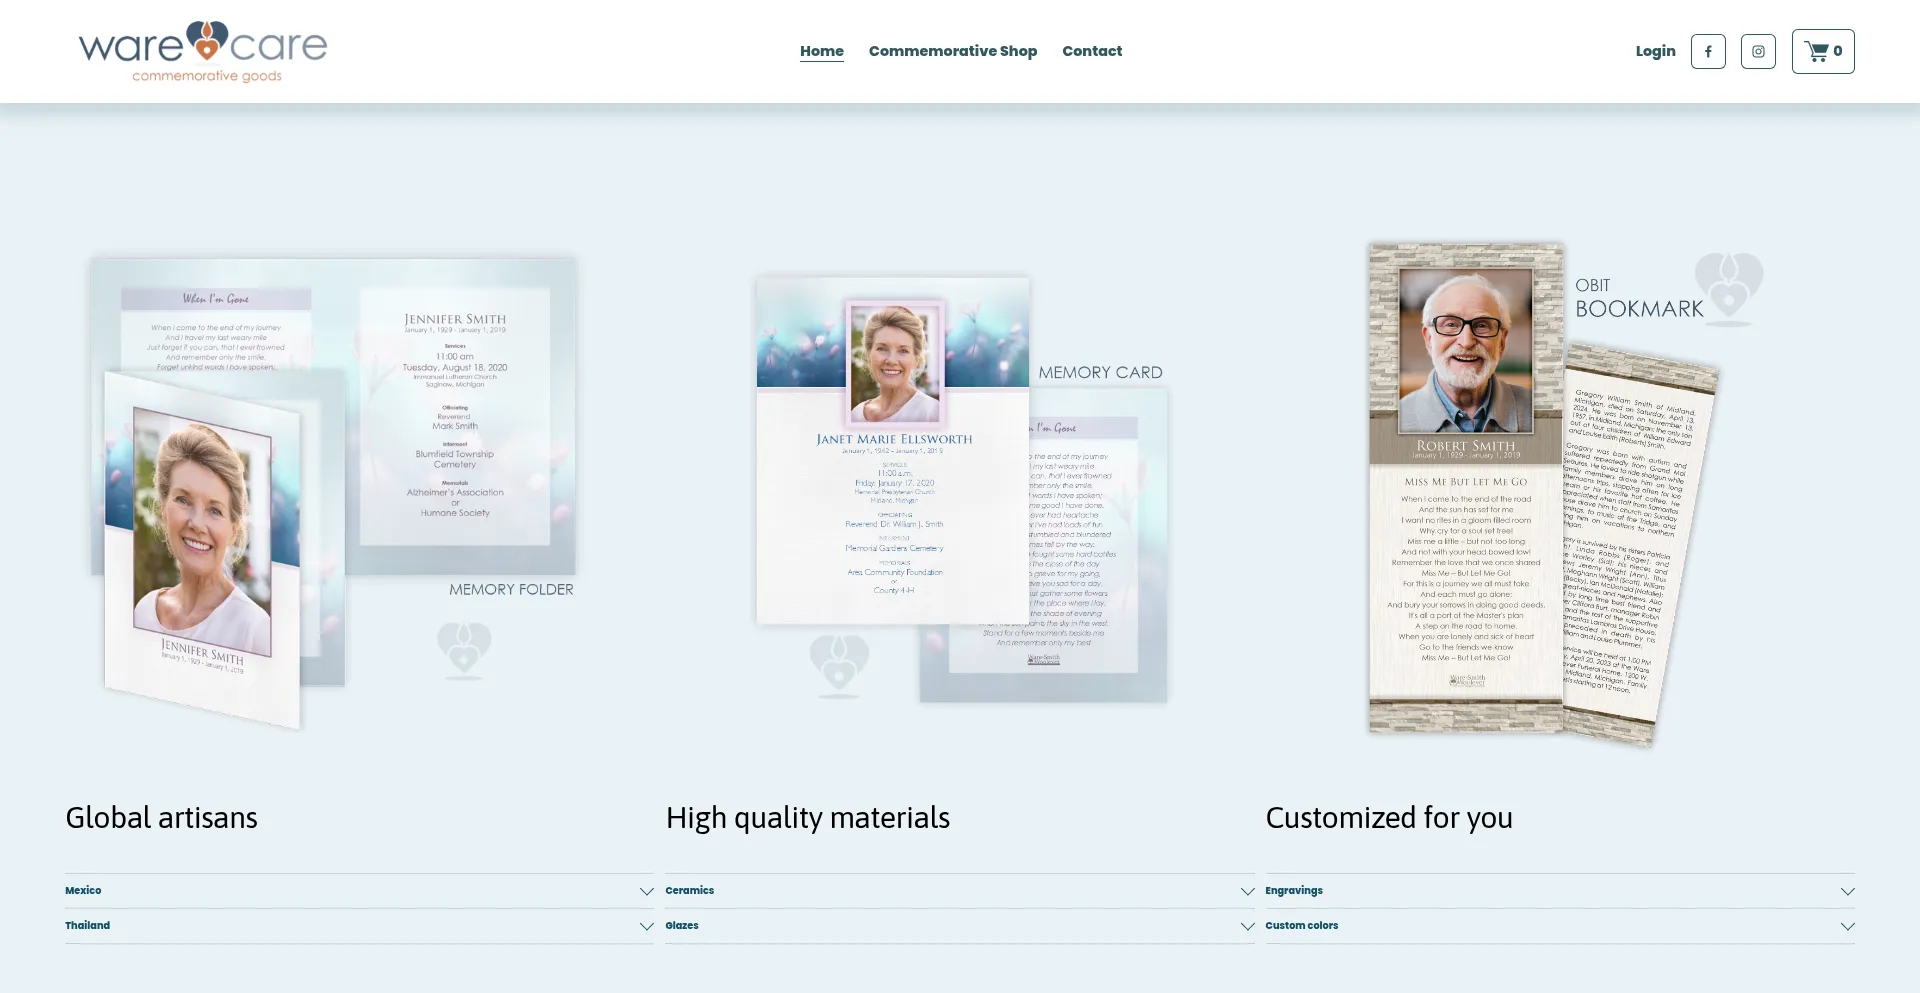The width and height of the screenshot is (1920, 993).
Task: Expand the Engravings section
Action: [x=1559, y=891]
